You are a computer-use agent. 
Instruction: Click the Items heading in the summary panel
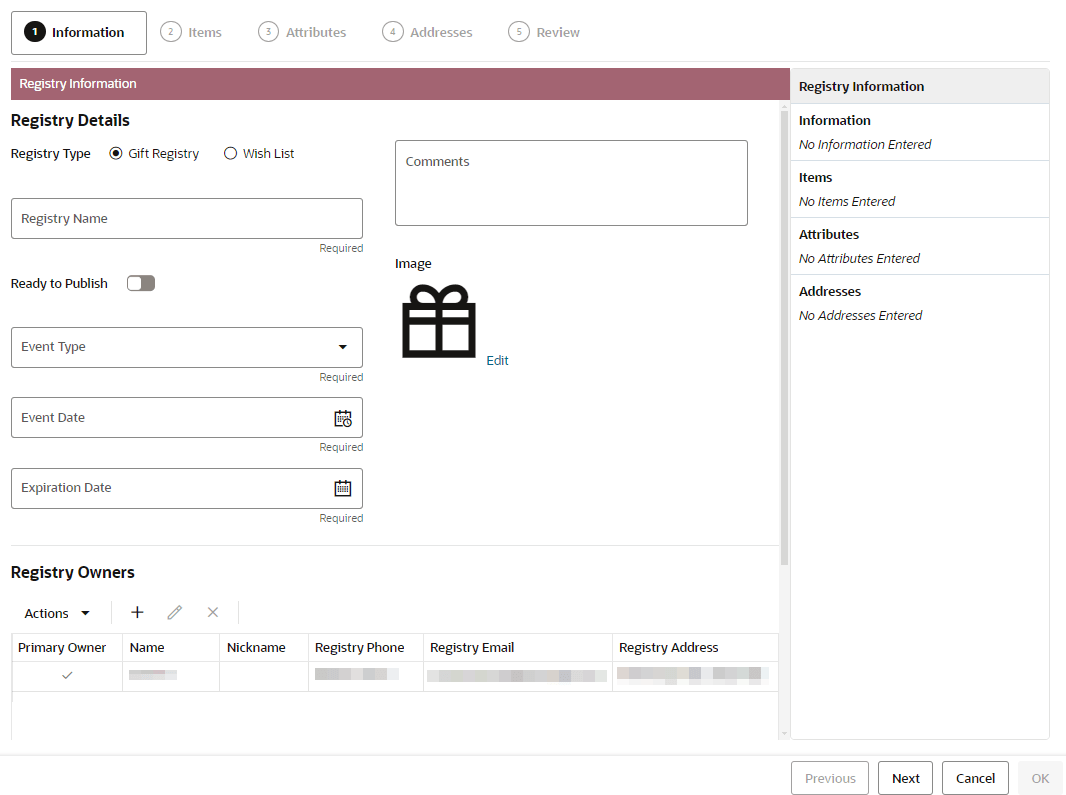pyautogui.click(x=815, y=177)
